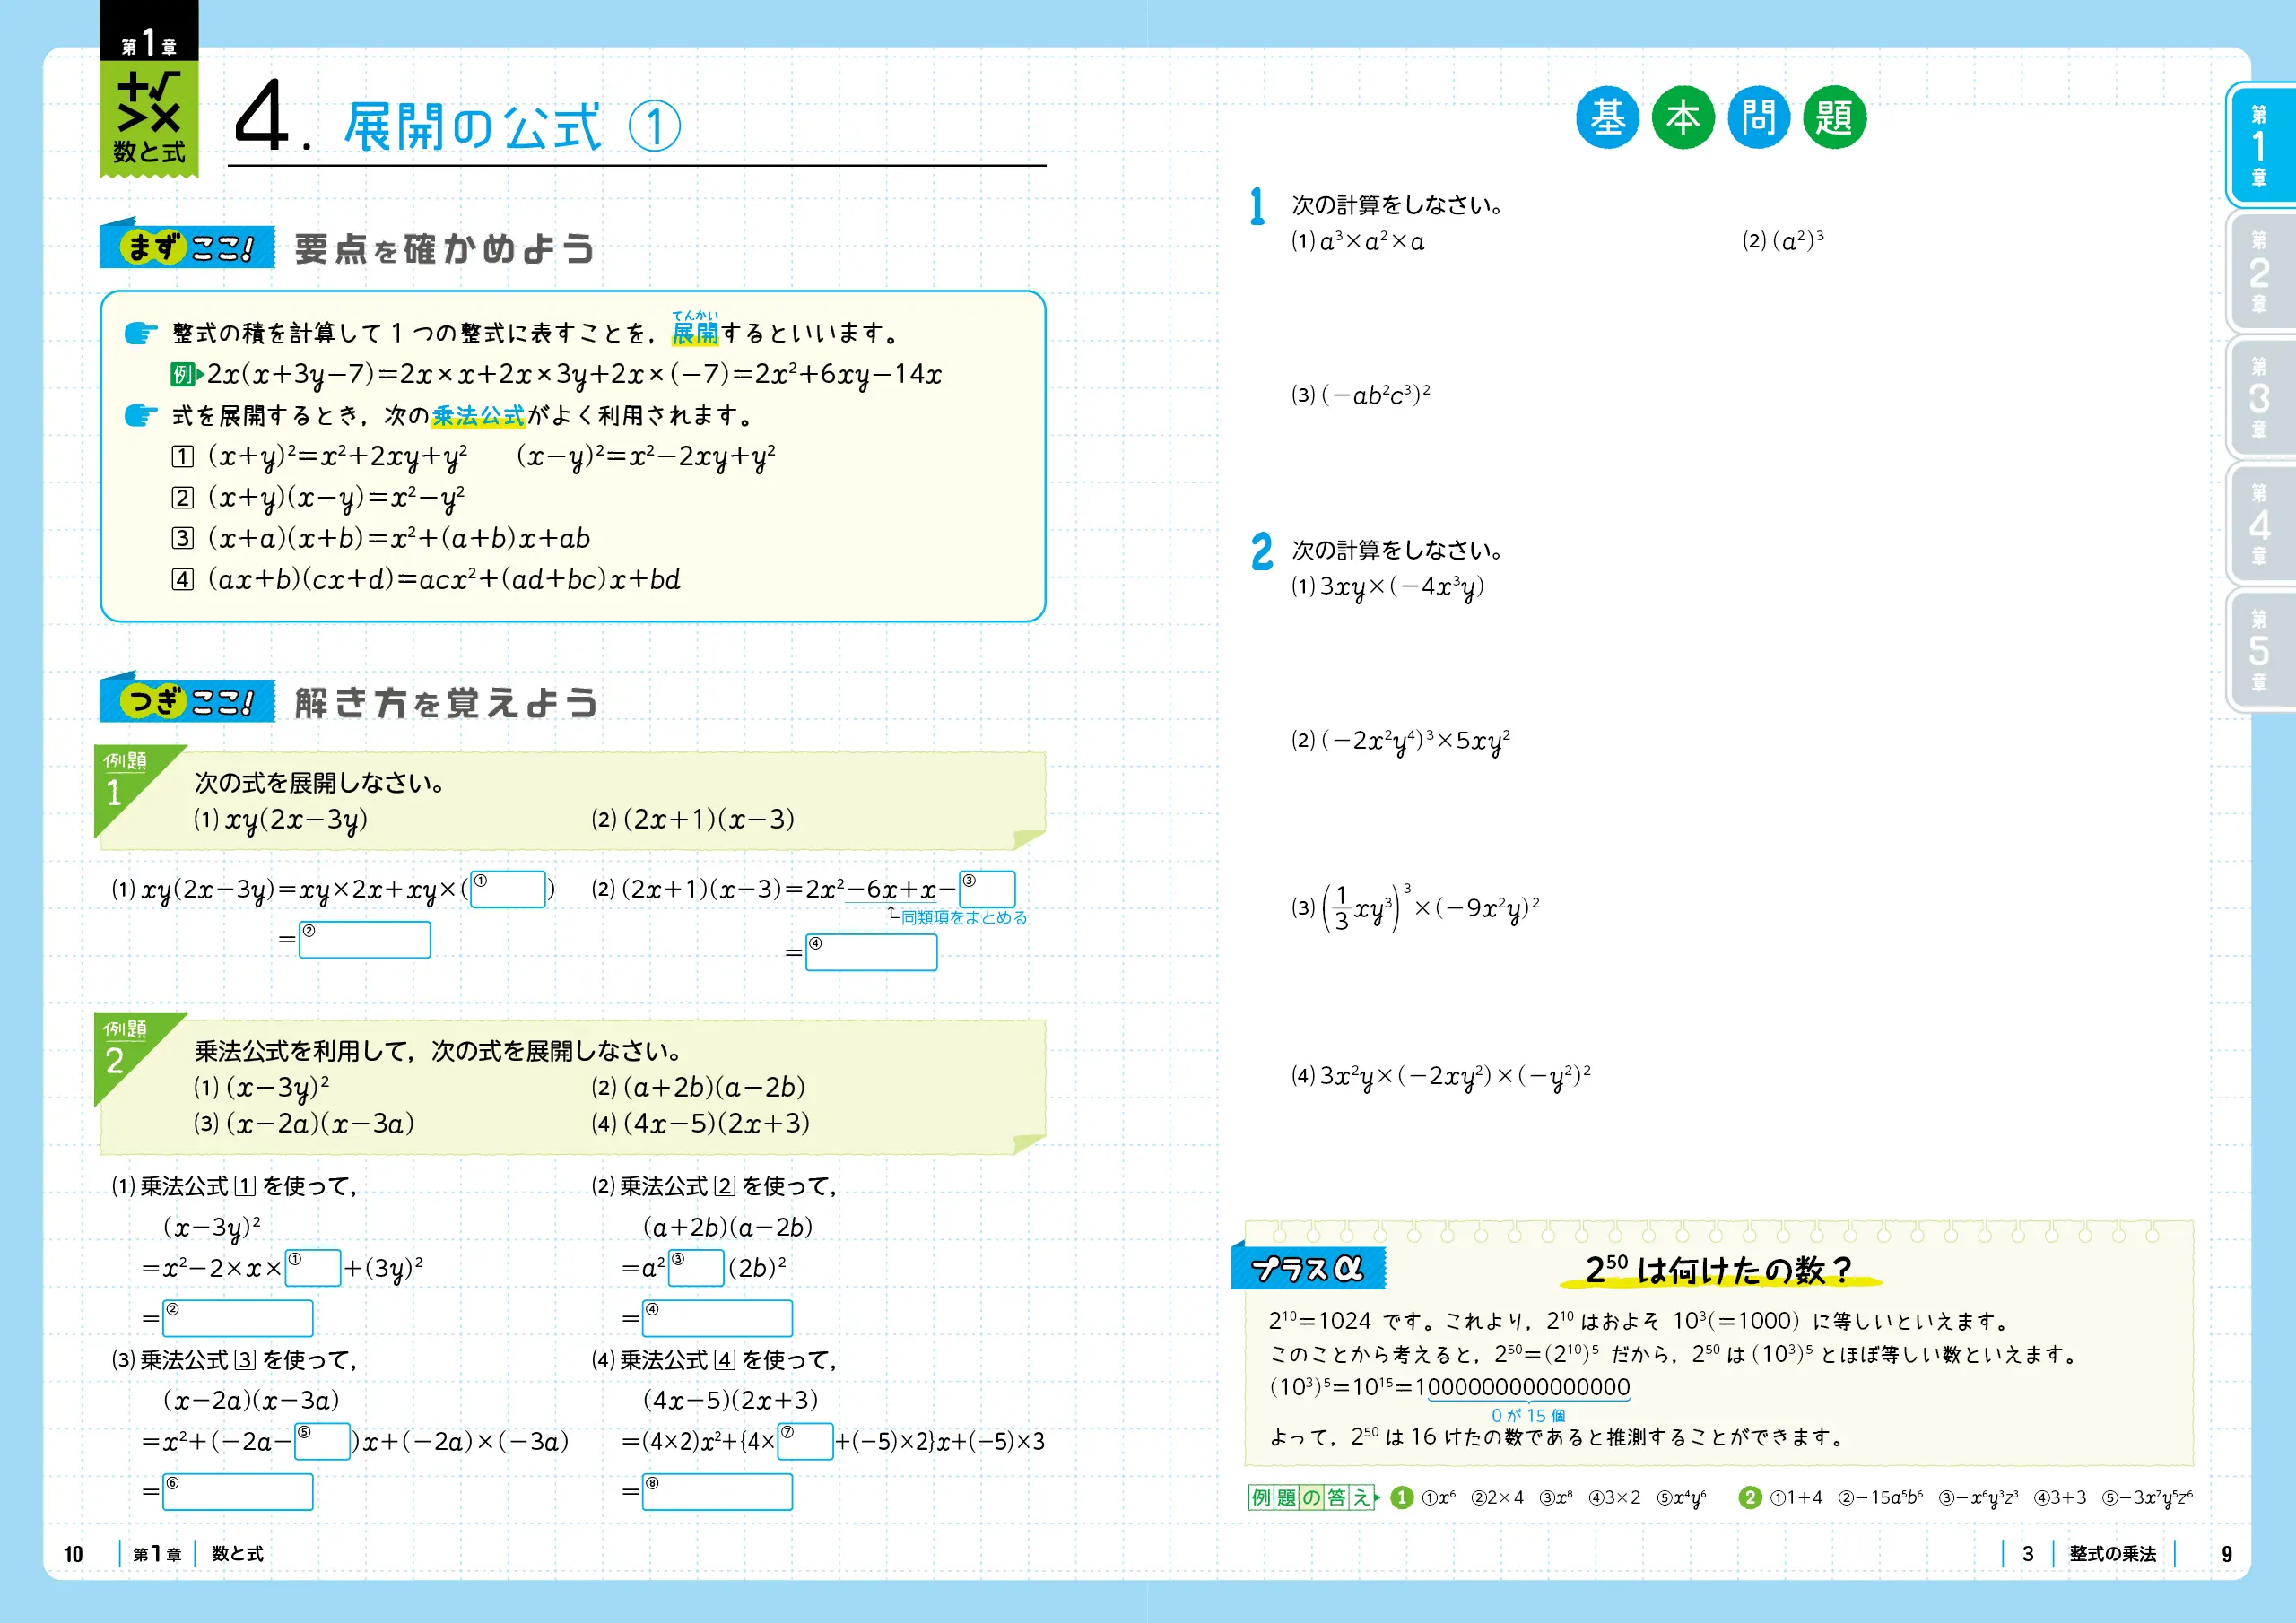Click the green 題 circle

(1834, 118)
